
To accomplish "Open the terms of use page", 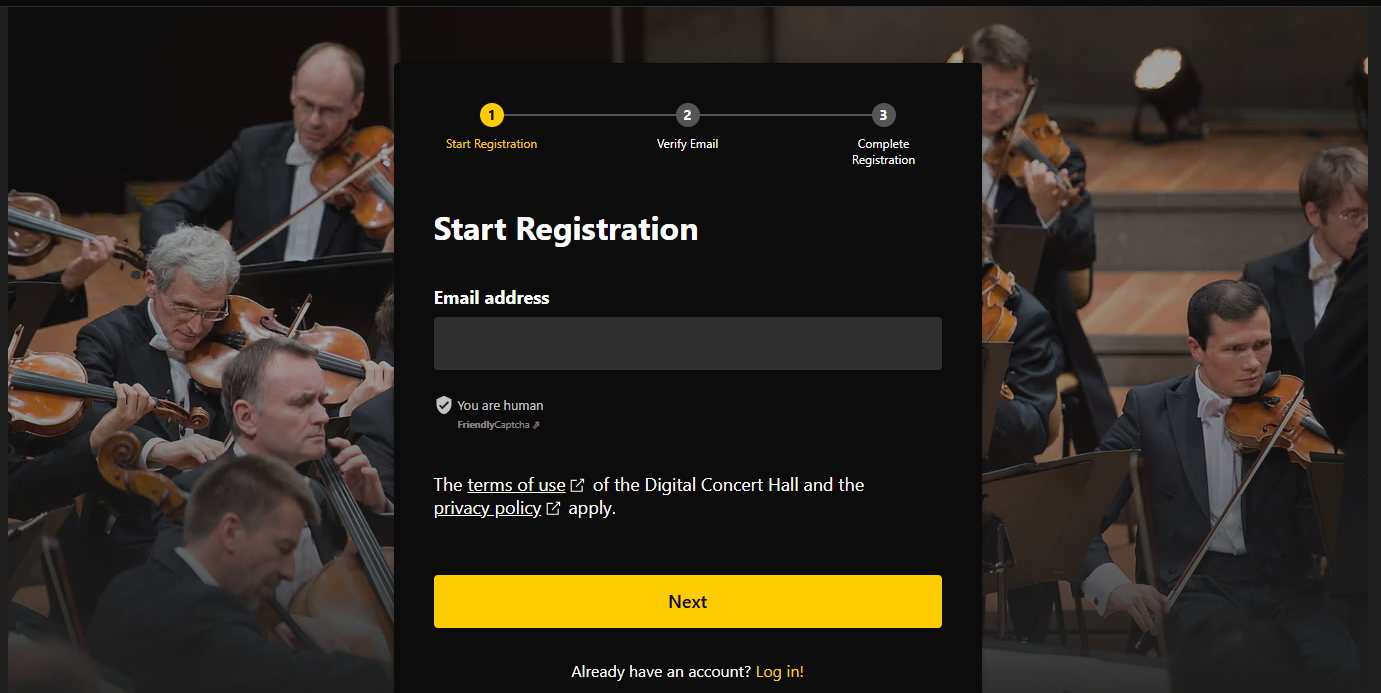I will pos(516,484).
